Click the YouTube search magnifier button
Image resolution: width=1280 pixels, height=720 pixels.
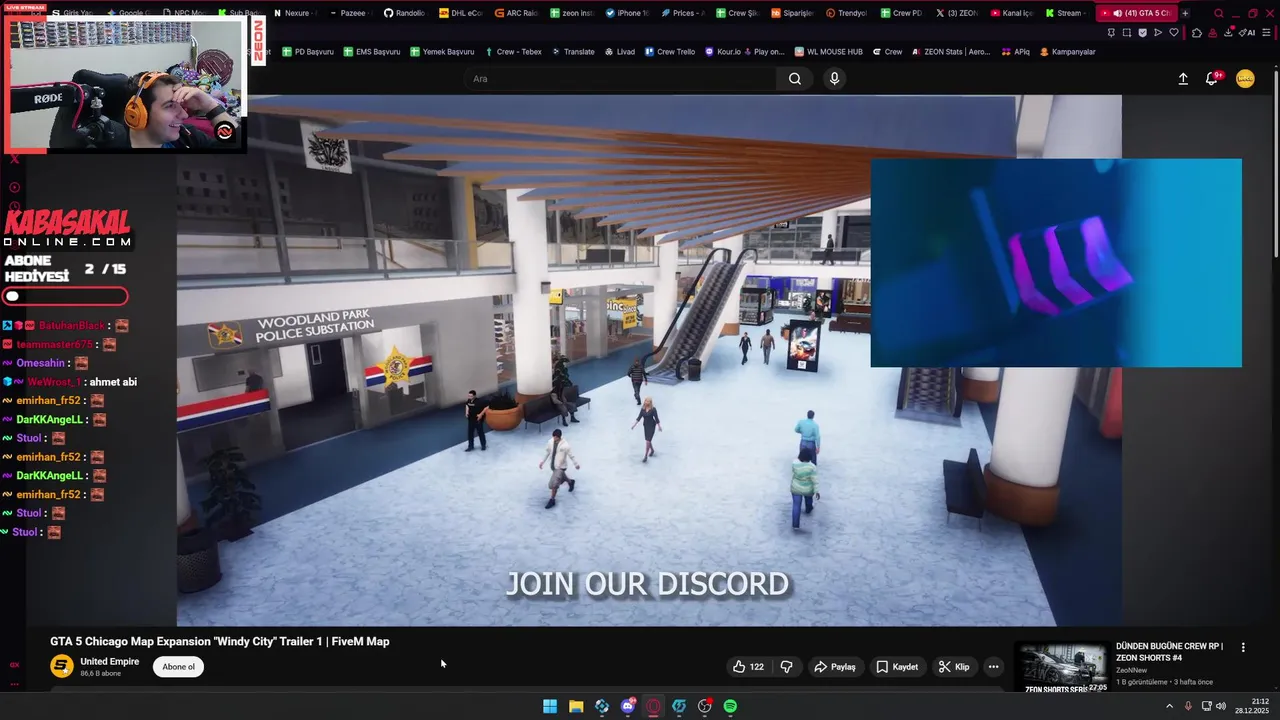click(794, 79)
